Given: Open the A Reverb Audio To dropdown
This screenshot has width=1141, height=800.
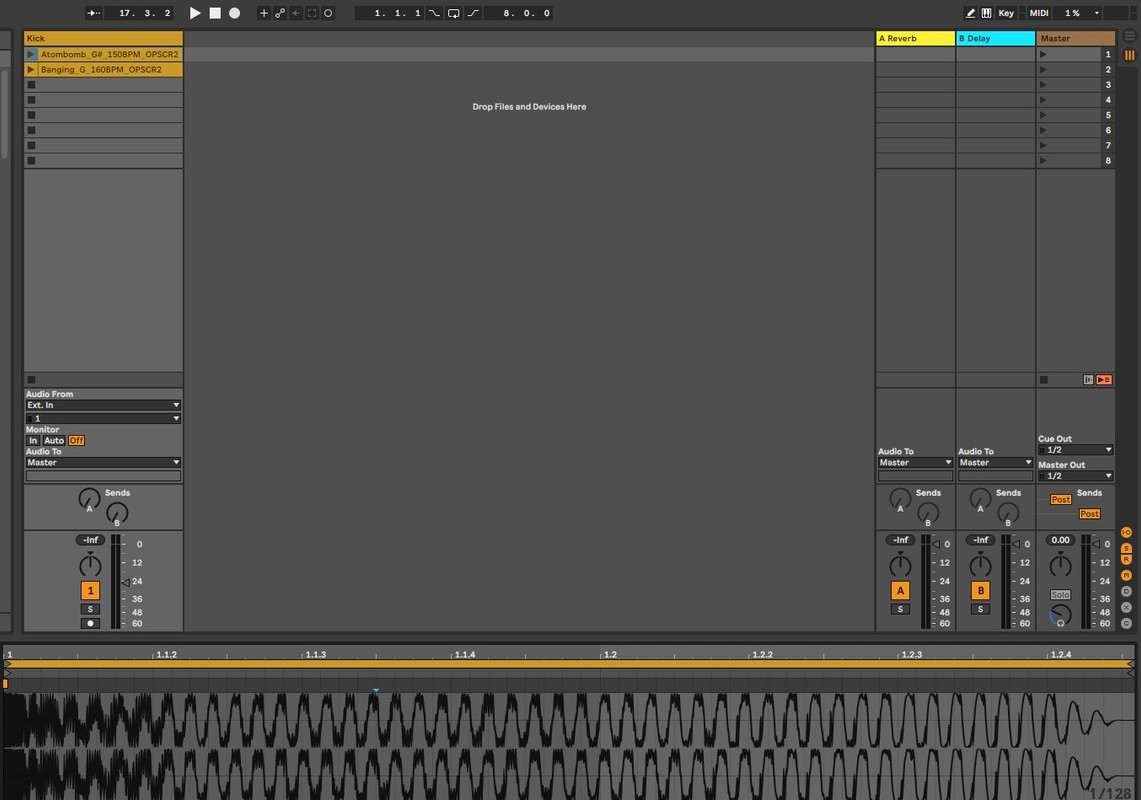Looking at the screenshot, I should (915, 463).
